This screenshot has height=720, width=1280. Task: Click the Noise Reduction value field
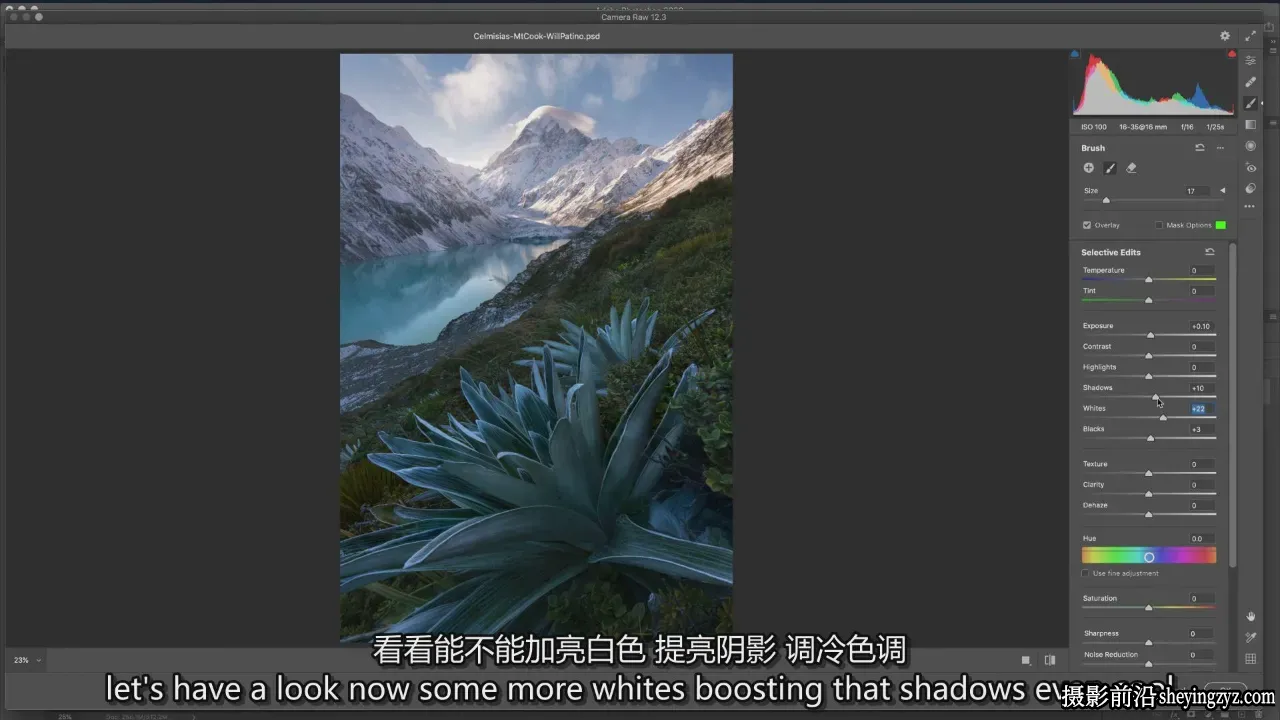tap(1200, 655)
